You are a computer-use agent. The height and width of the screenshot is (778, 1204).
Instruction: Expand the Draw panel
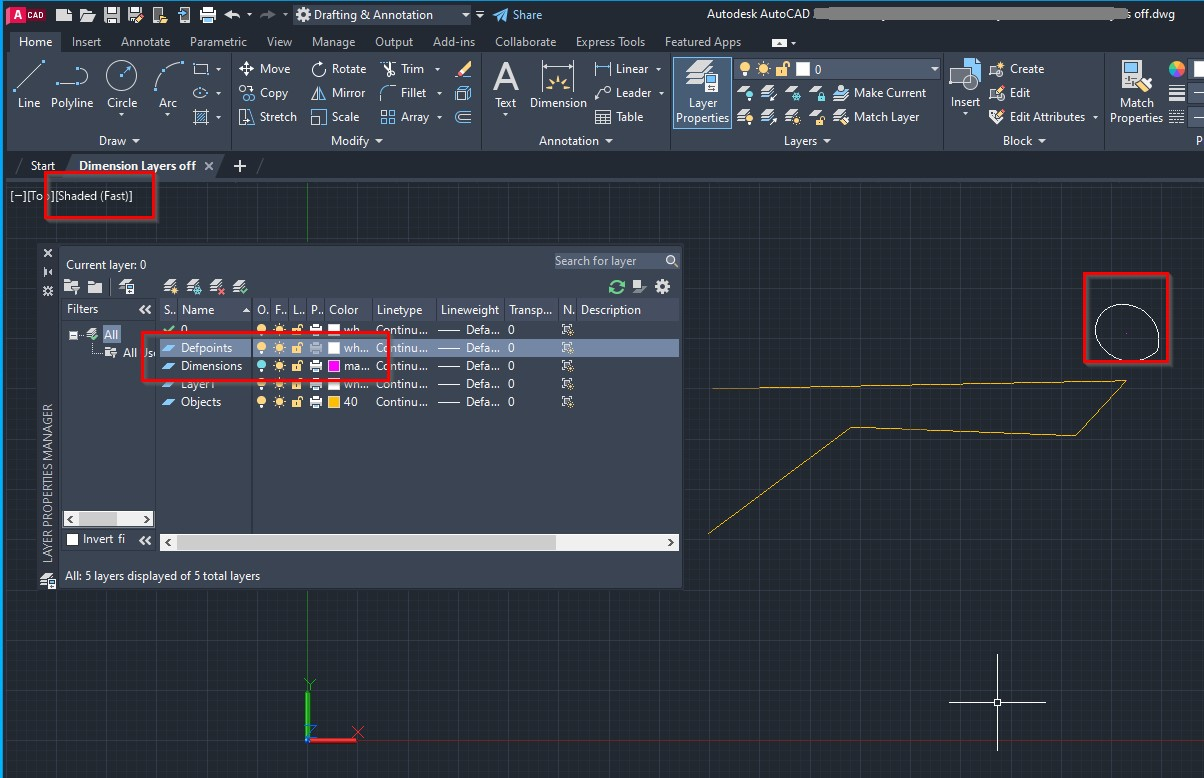120,141
